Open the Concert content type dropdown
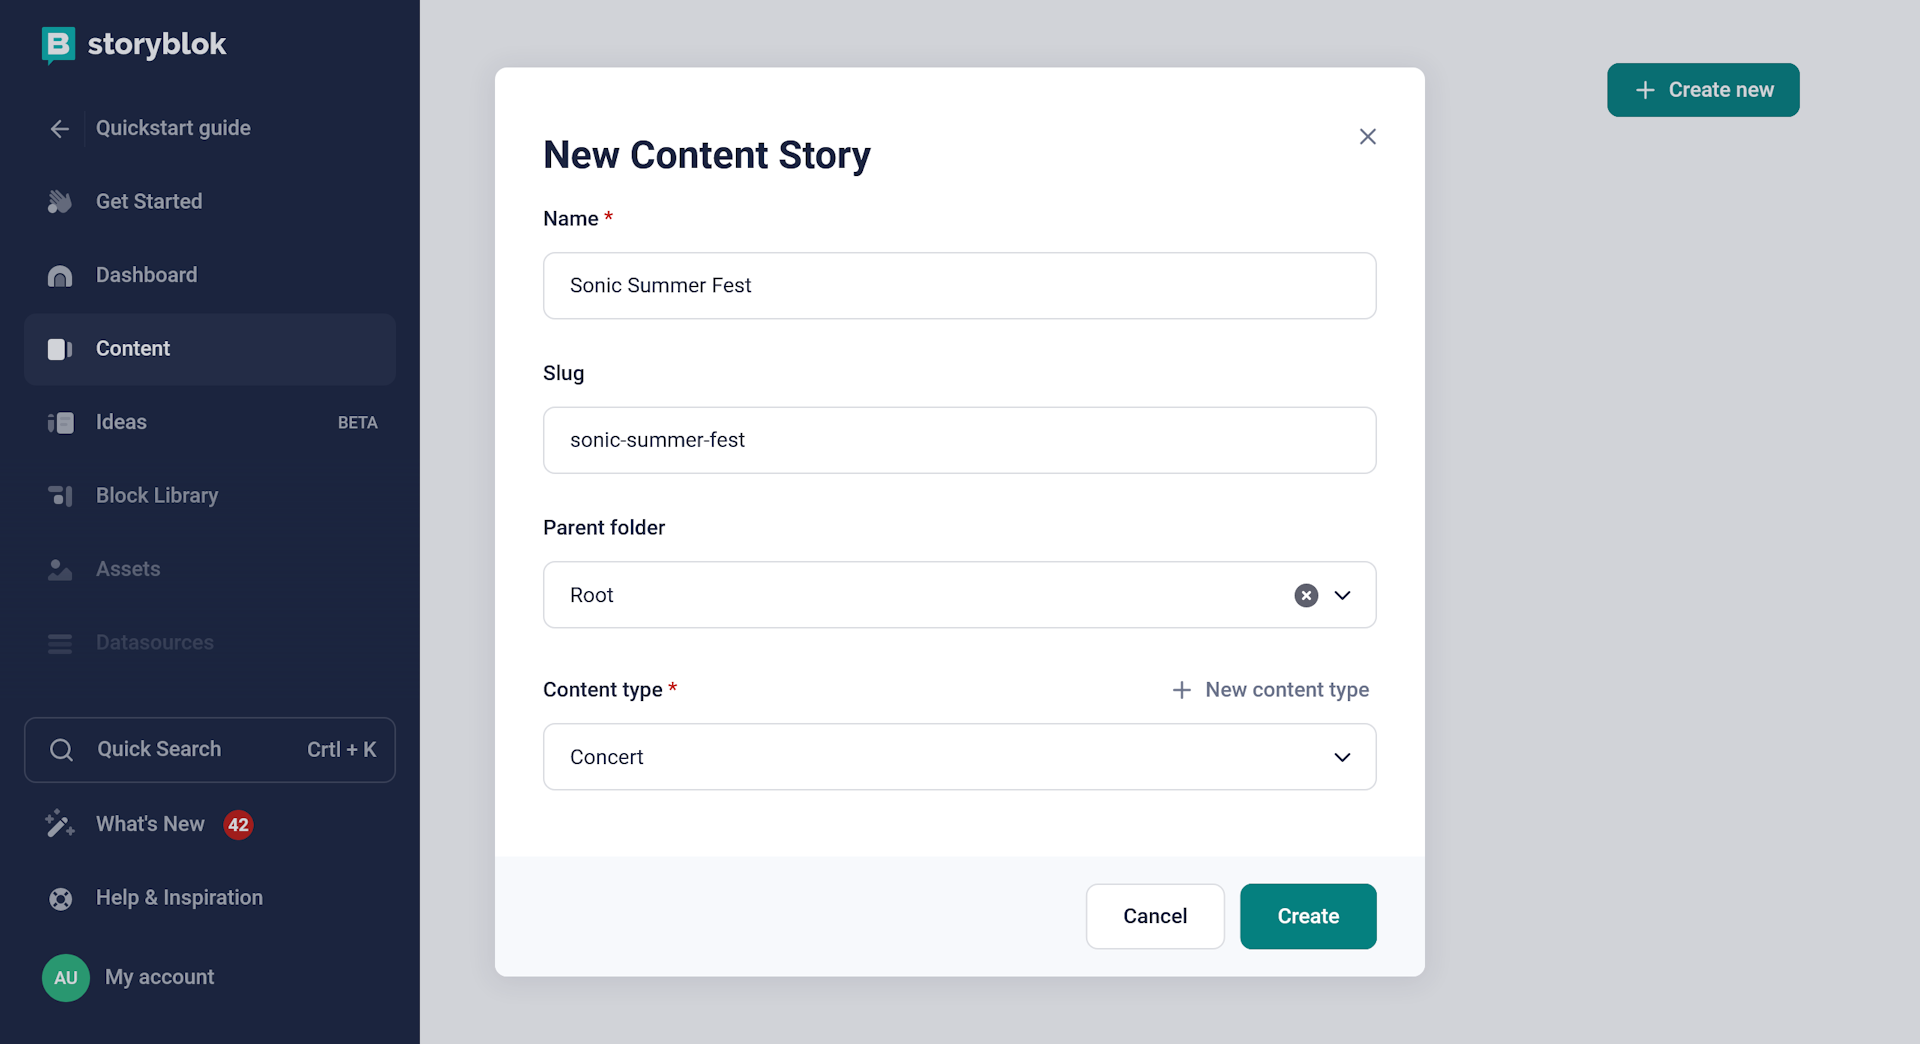Image resolution: width=1920 pixels, height=1044 pixels. point(1343,757)
